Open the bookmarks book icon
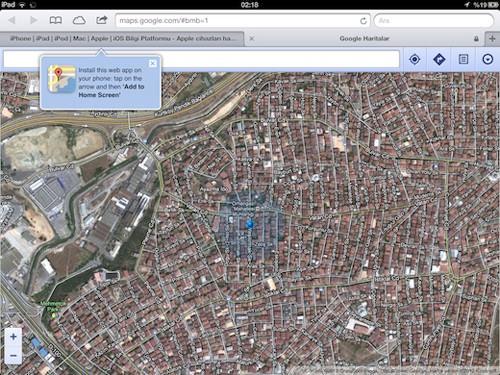Image resolution: width=500 pixels, height=375 pixels. 56,20
